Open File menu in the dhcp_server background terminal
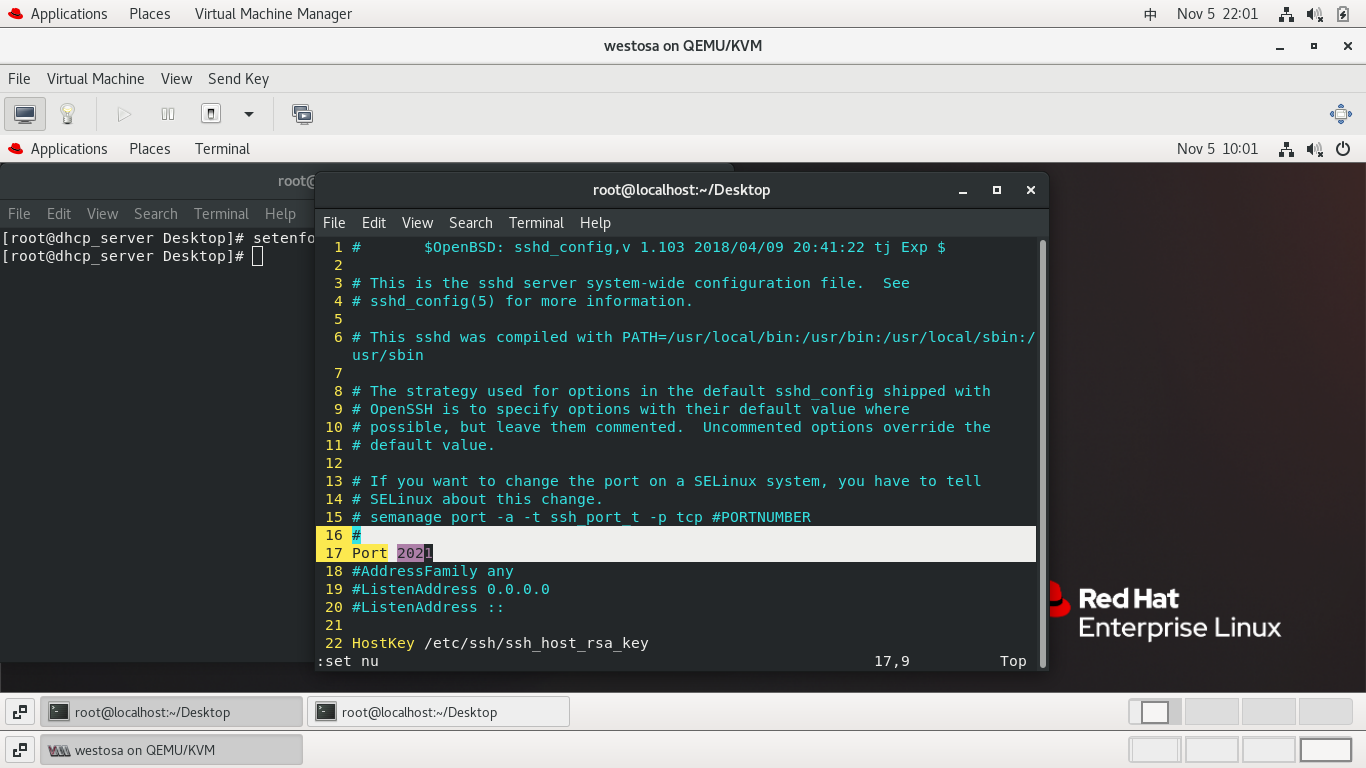 [x=19, y=214]
